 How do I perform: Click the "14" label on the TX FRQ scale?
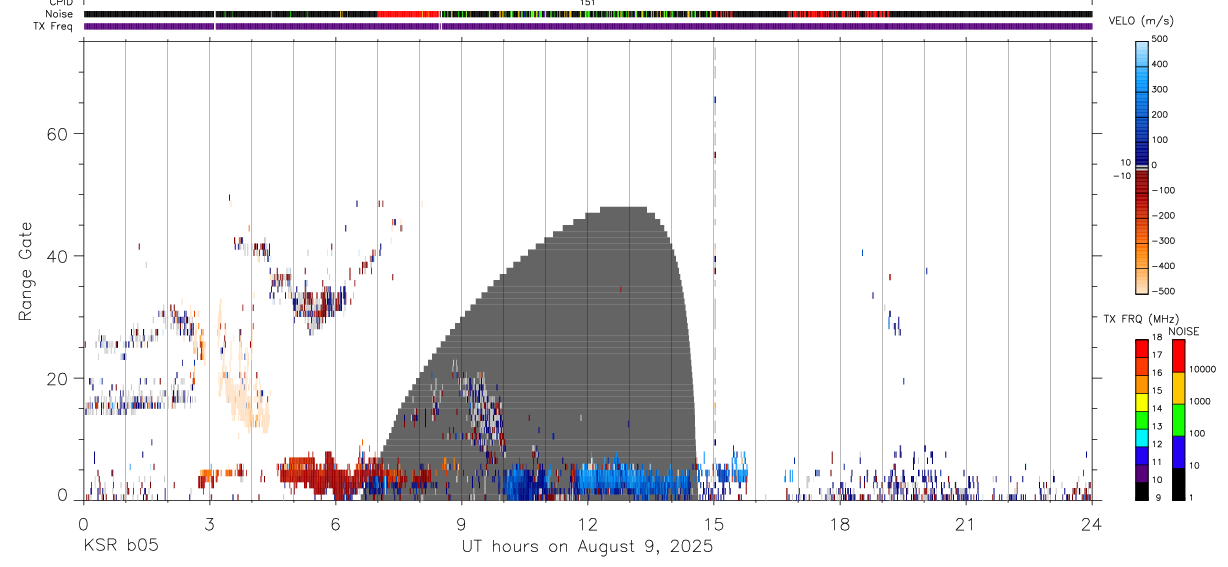(x=1156, y=408)
